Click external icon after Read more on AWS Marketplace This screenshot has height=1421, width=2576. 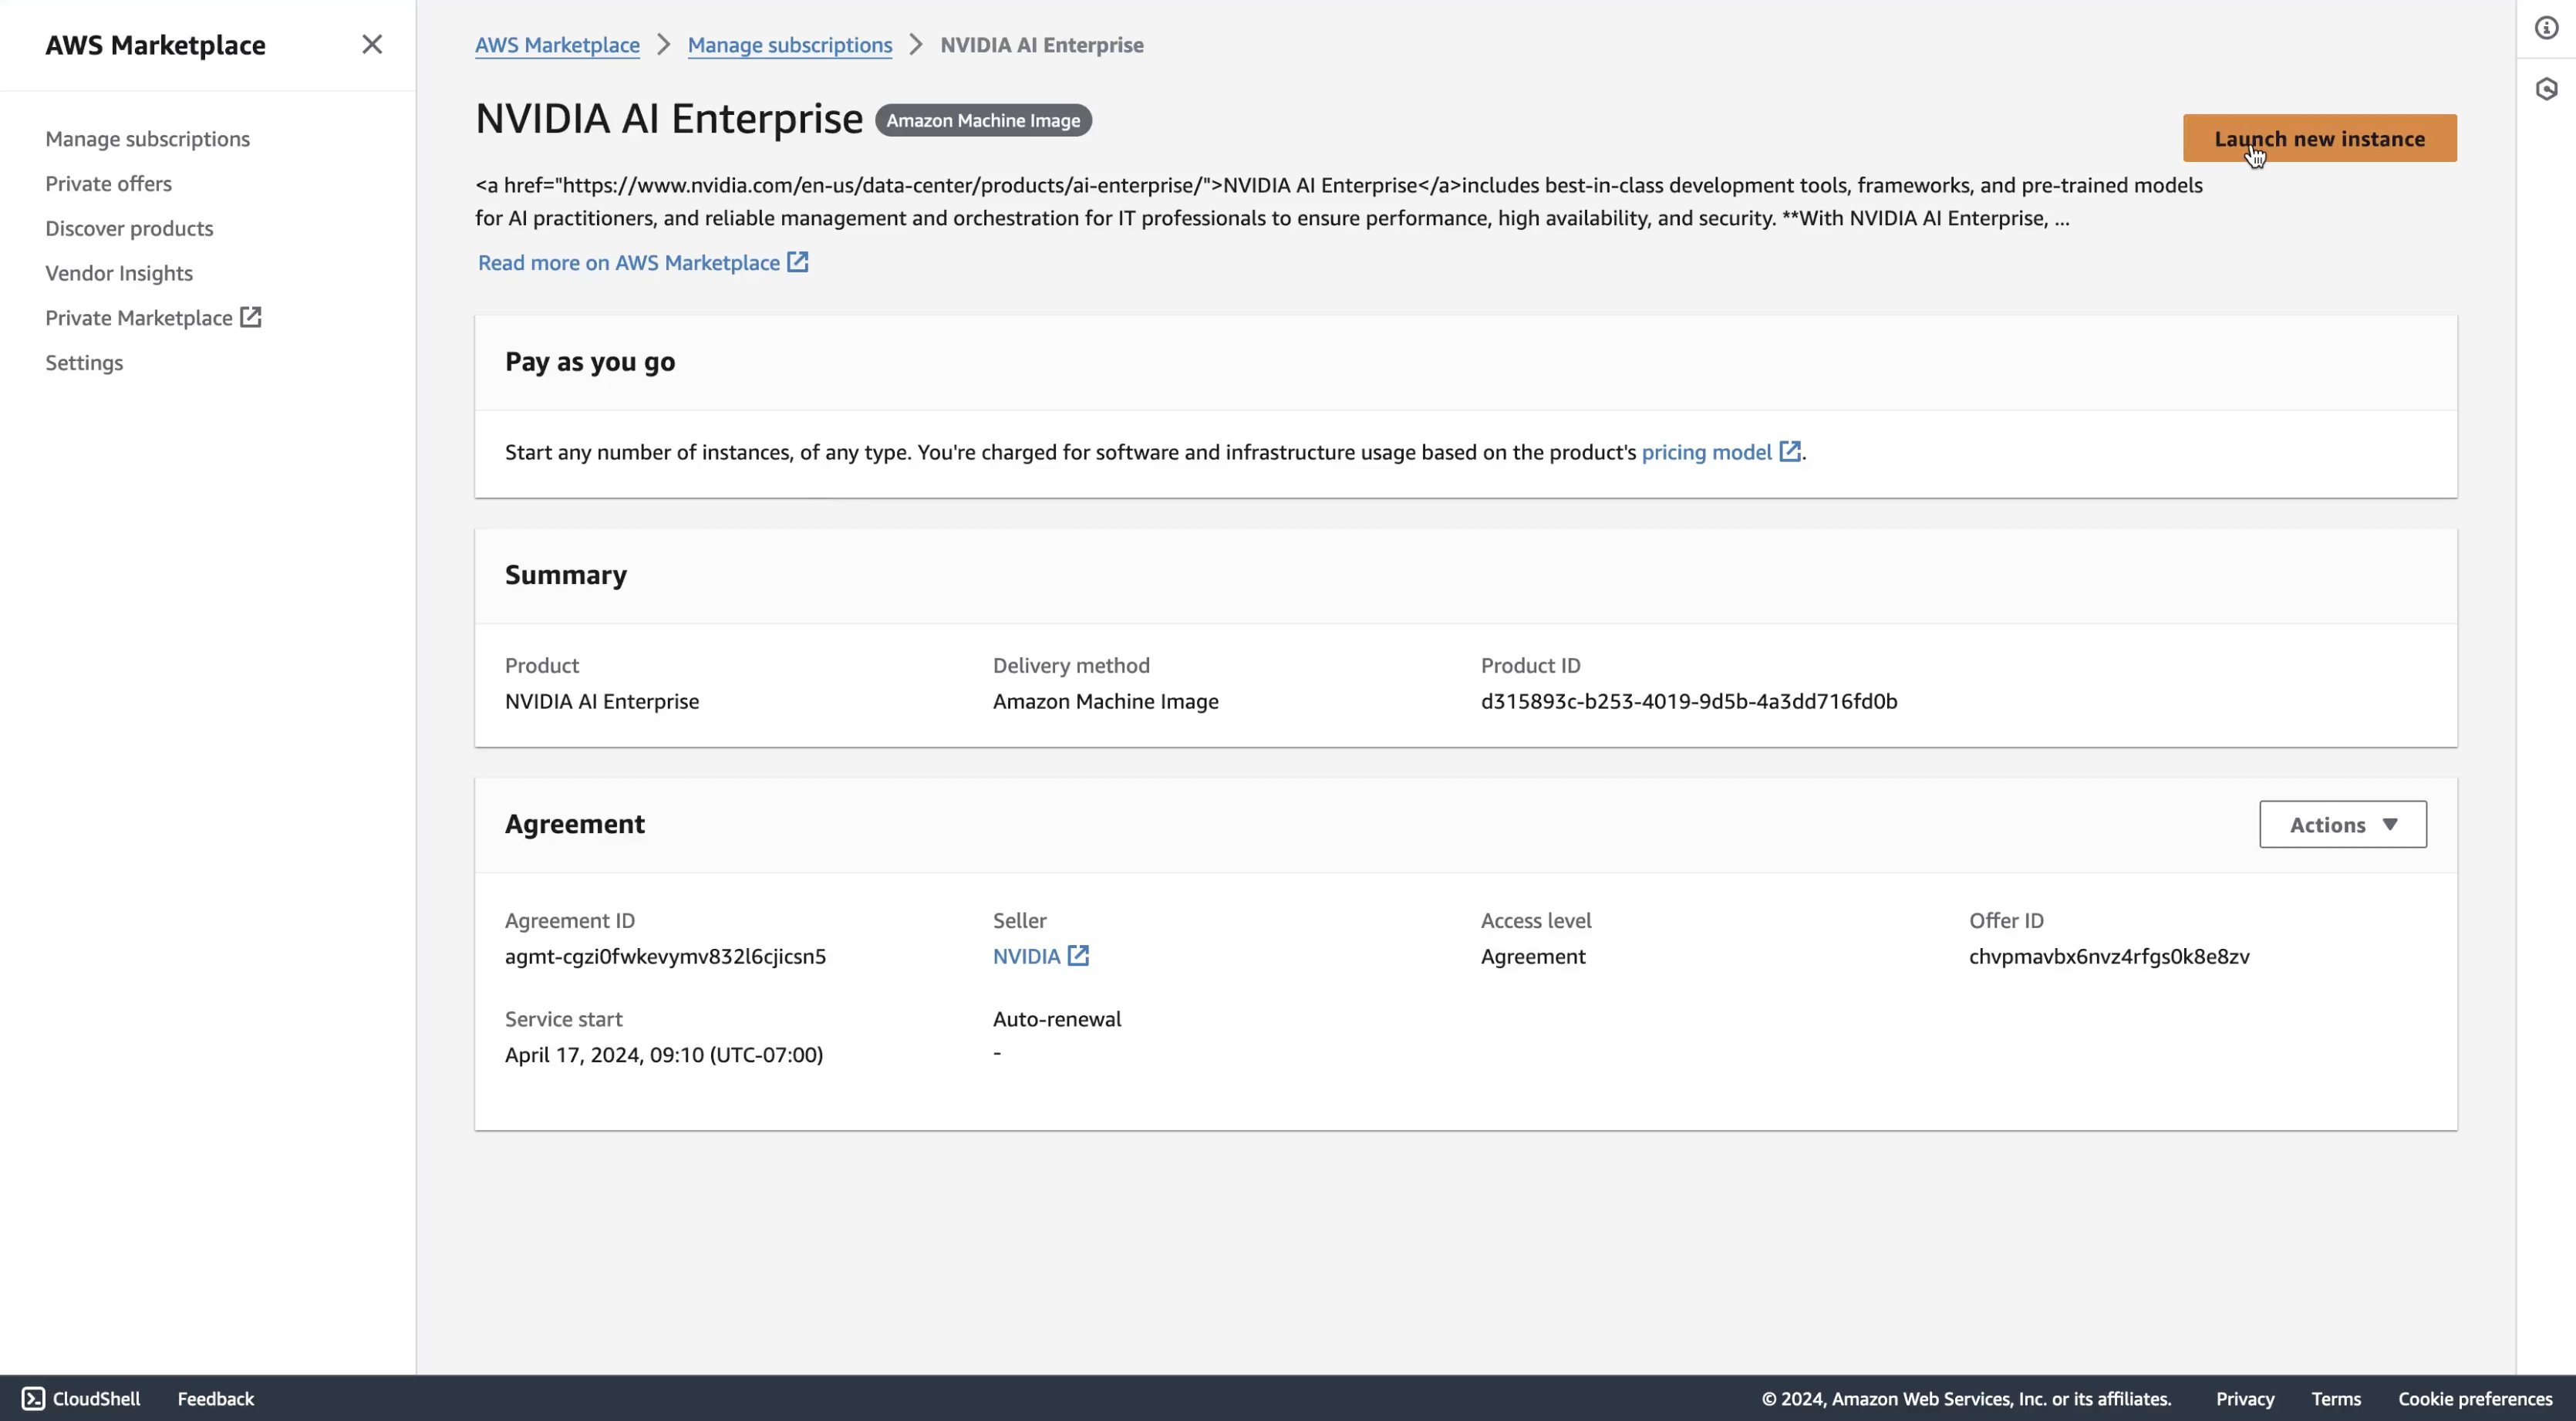[797, 262]
